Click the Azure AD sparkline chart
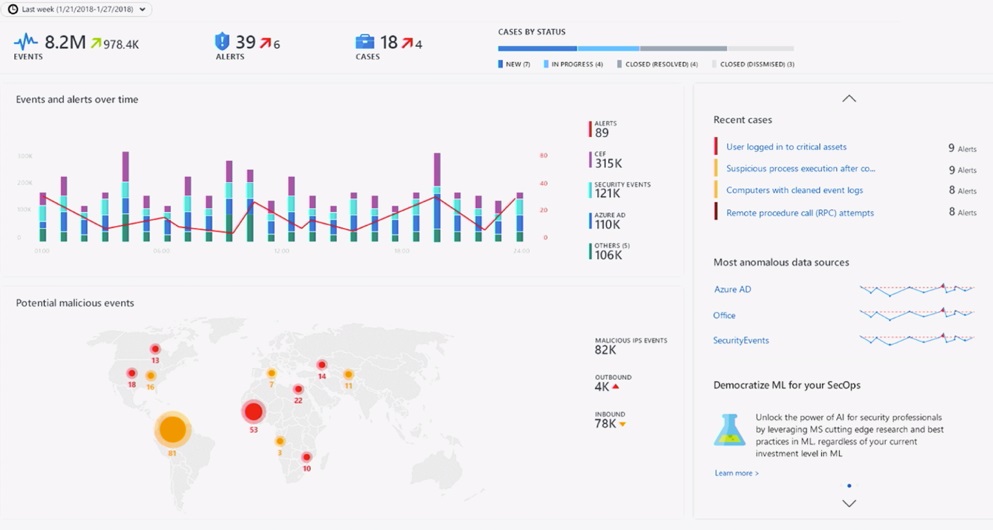This screenshot has height=530, width=993. click(x=916, y=289)
